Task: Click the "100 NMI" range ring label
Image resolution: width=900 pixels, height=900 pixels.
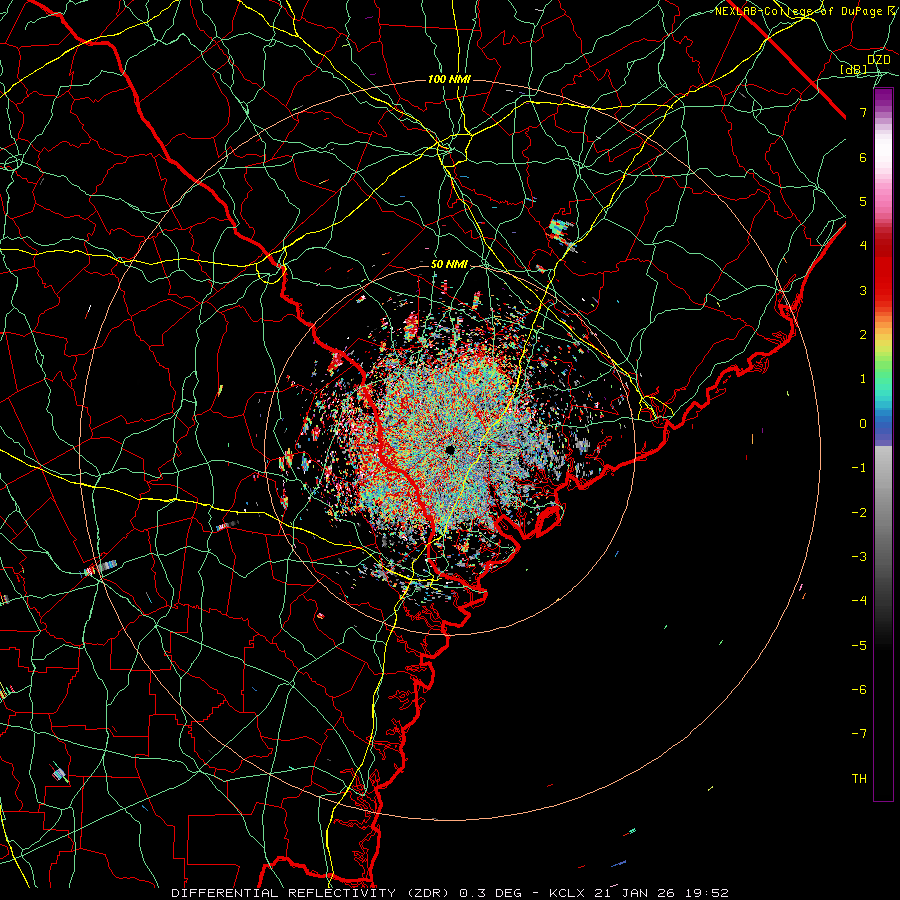Action: pos(449,79)
